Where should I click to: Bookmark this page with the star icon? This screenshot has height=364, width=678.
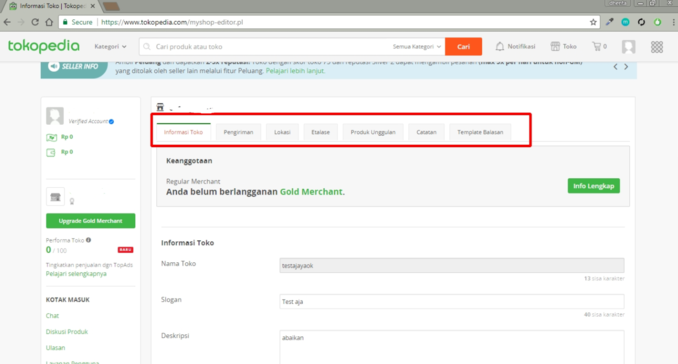(x=593, y=22)
